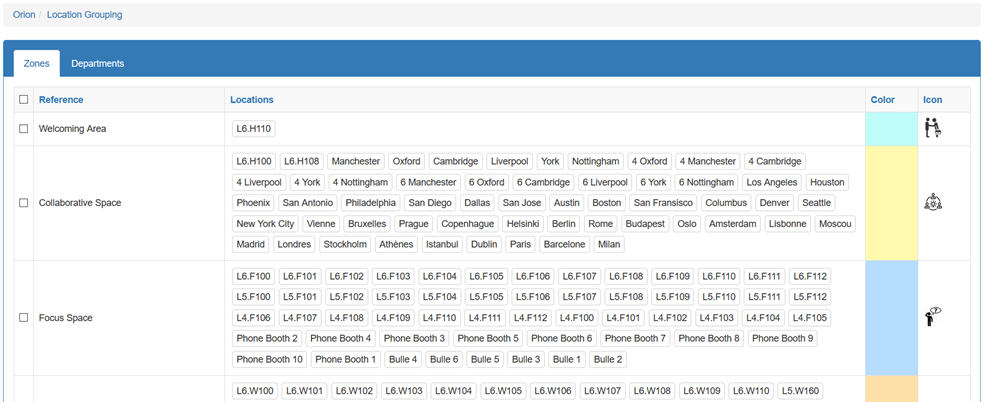
Task: Sort by the Locations column header
Action: tap(252, 99)
